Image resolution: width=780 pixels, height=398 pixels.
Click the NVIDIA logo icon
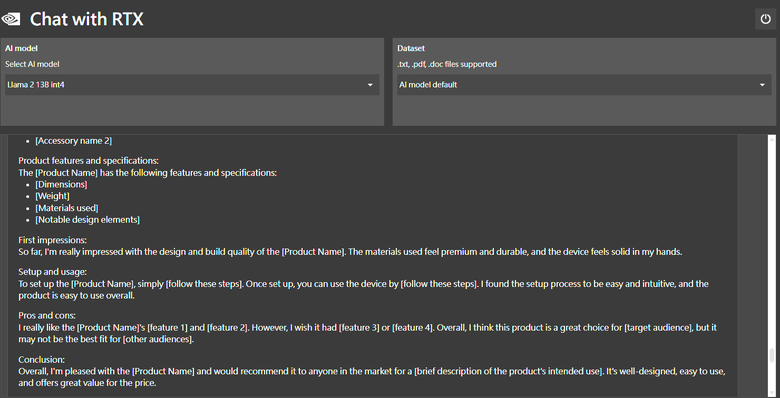(x=10, y=19)
